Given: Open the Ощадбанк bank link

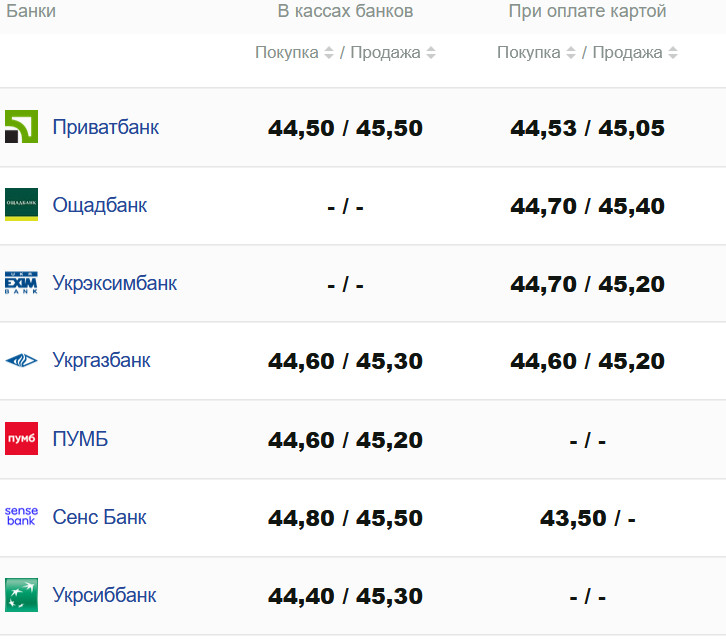Looking at the screenshot, I should (x=99, y=205).
